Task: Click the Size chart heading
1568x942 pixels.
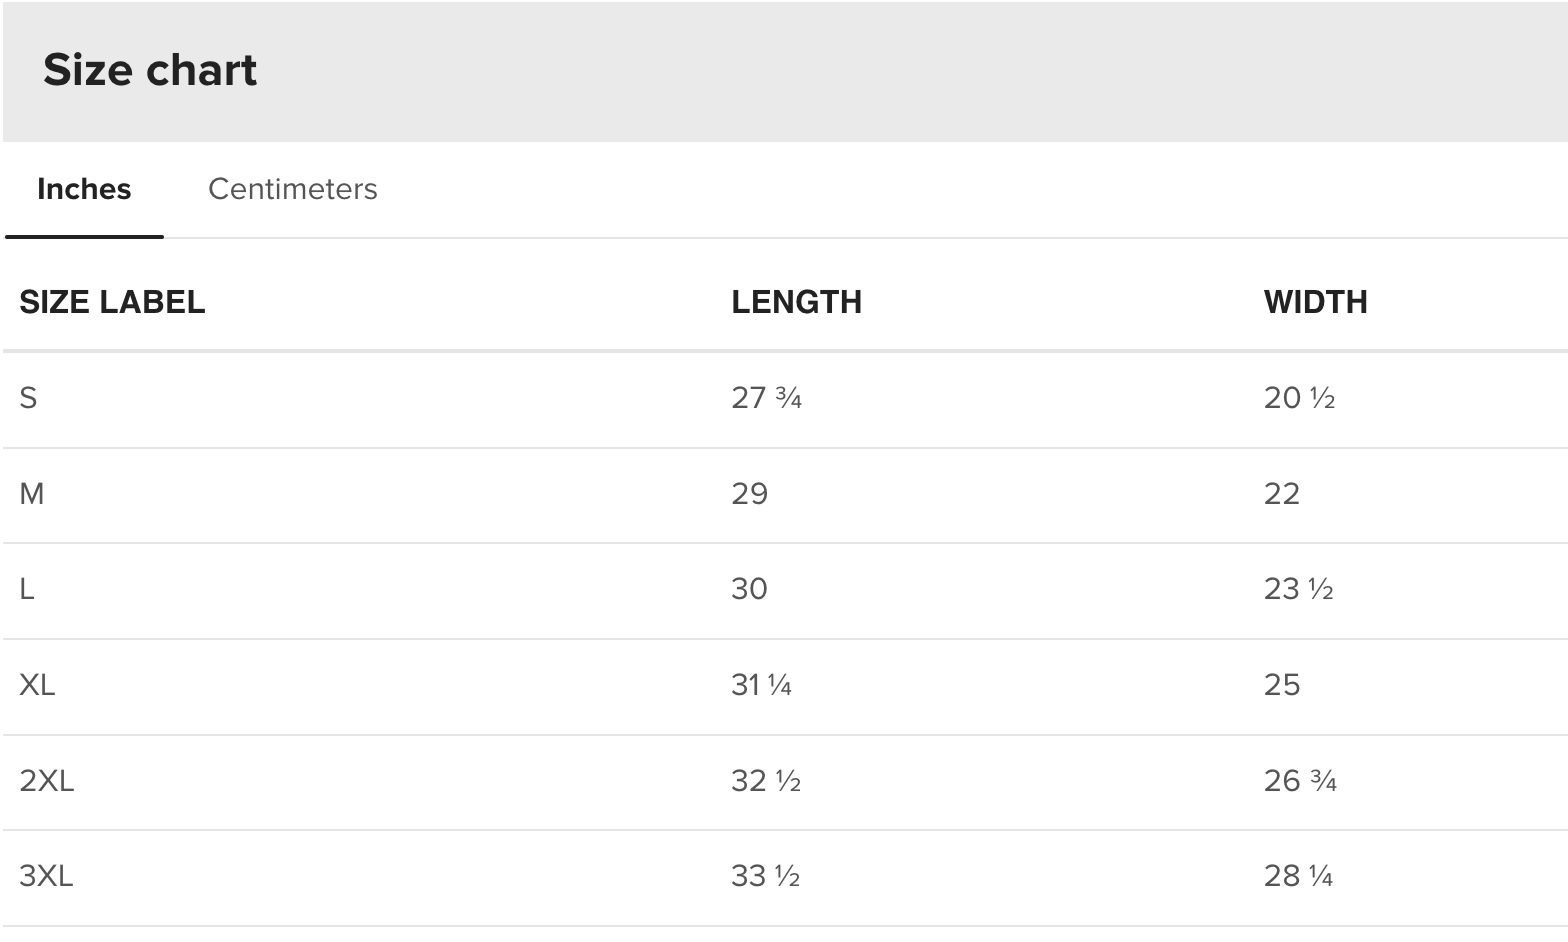Action: point(150,70)
